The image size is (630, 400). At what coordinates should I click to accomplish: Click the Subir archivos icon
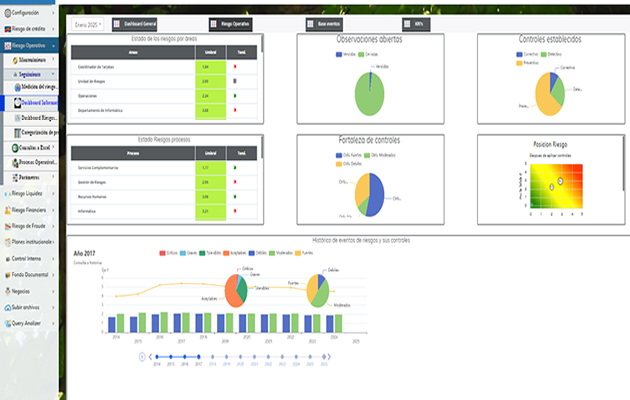[6, 307]
